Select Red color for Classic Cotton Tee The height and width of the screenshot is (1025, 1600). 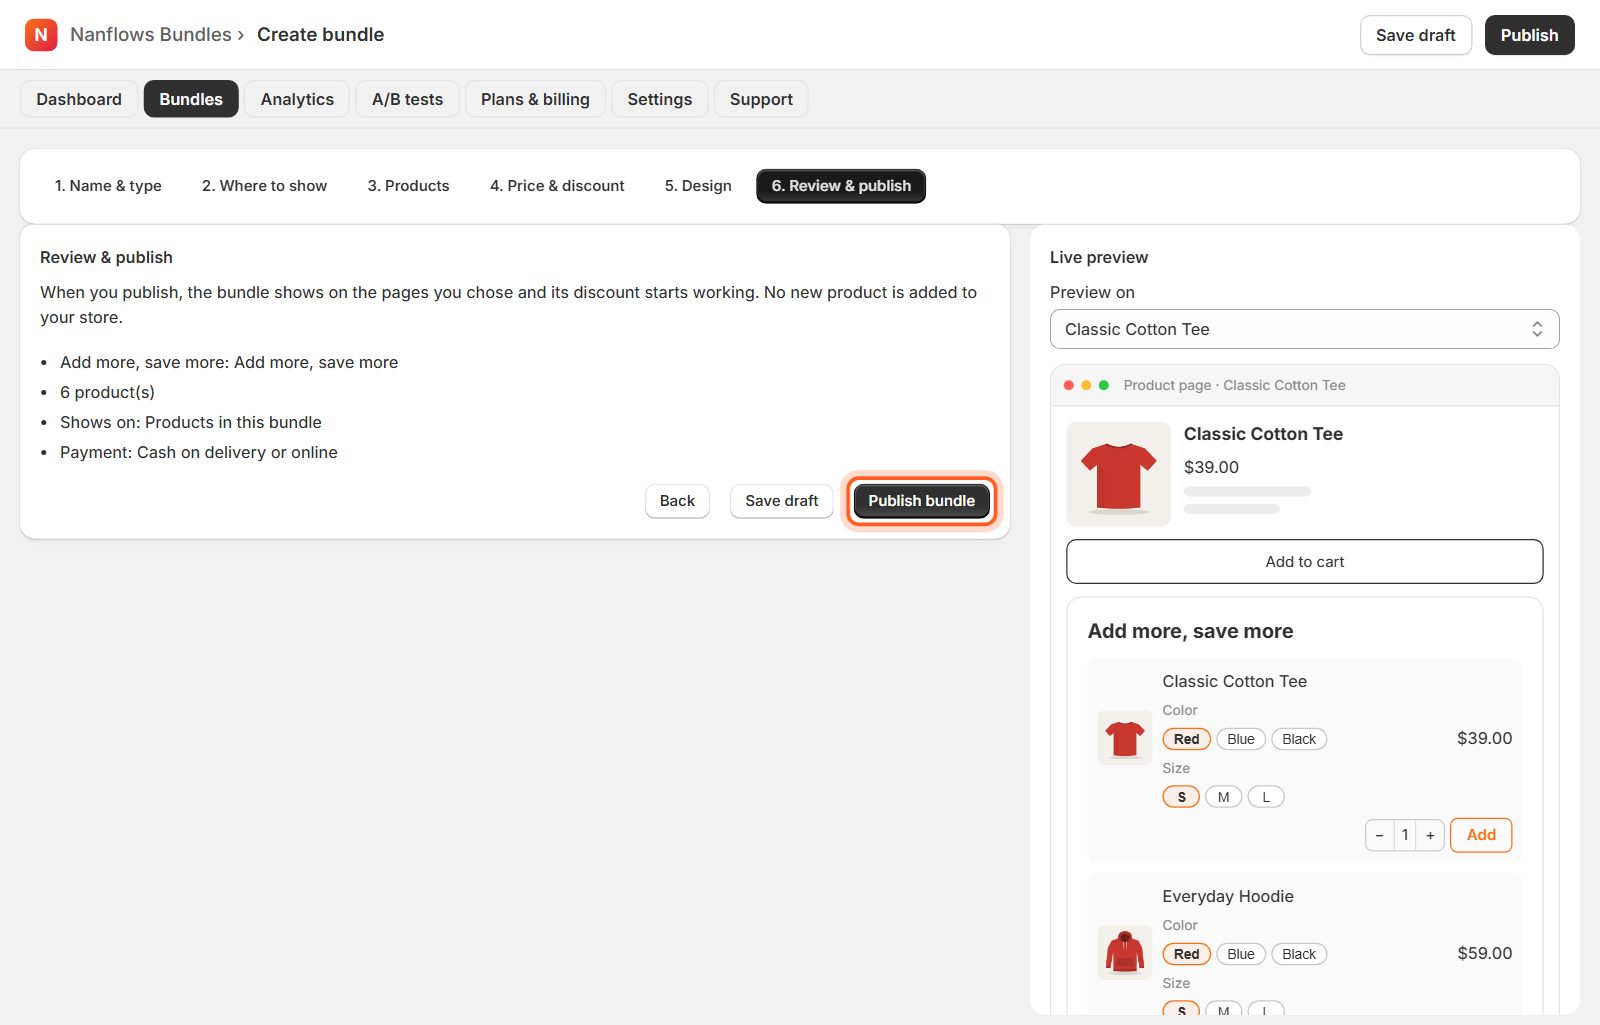coord(1187,739)
